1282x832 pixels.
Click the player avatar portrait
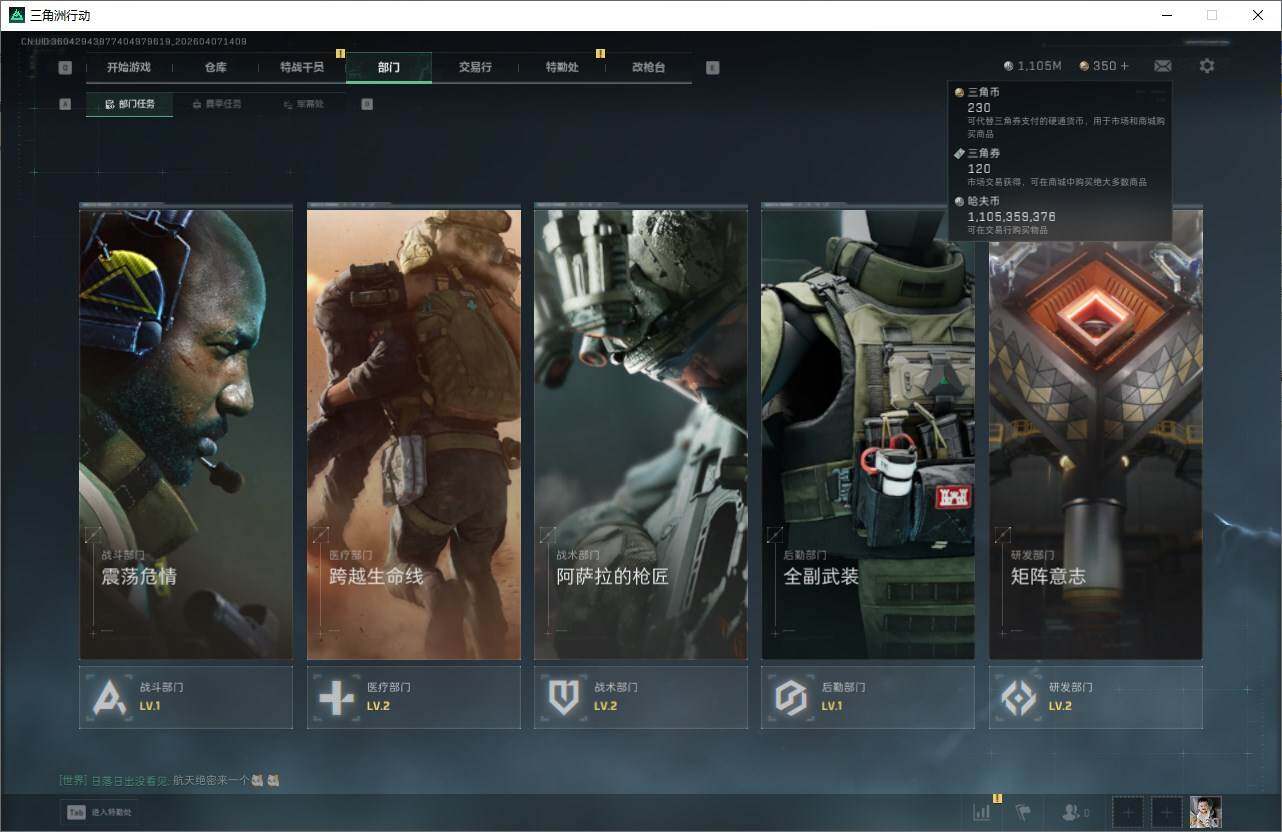tap(1205, 812)
